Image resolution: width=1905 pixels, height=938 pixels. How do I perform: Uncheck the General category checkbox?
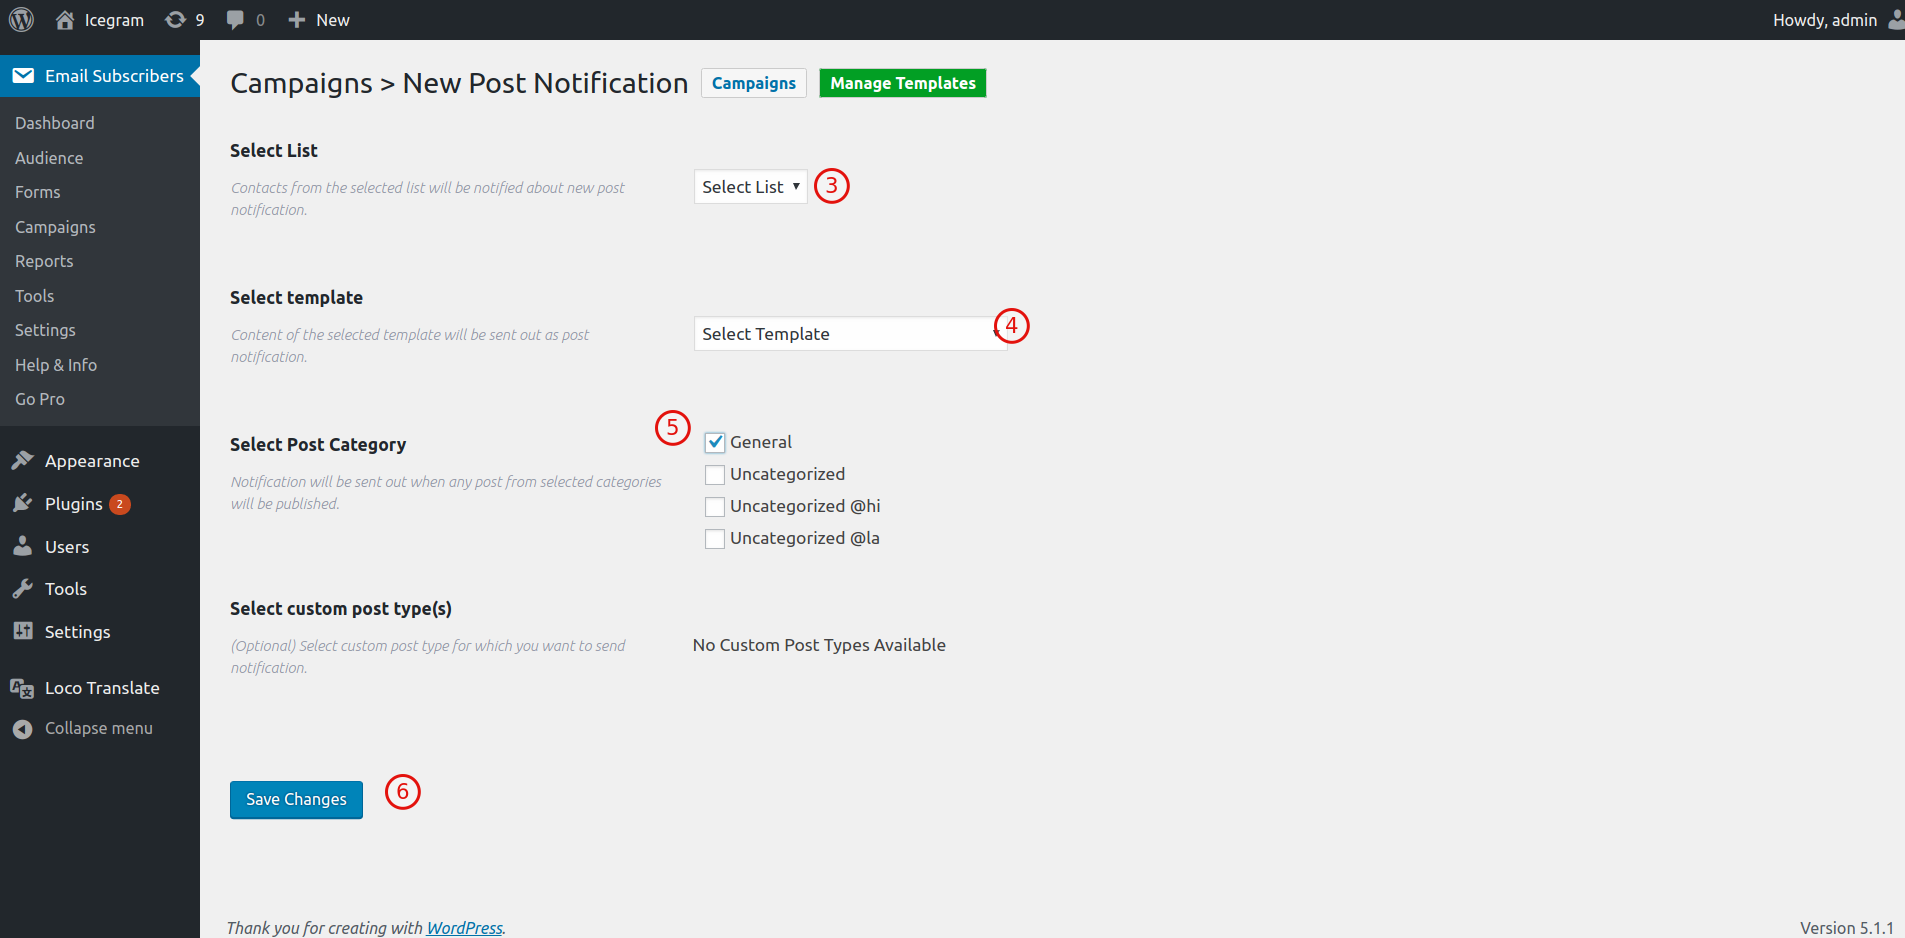pyautogui.click(x=715, y=442)
